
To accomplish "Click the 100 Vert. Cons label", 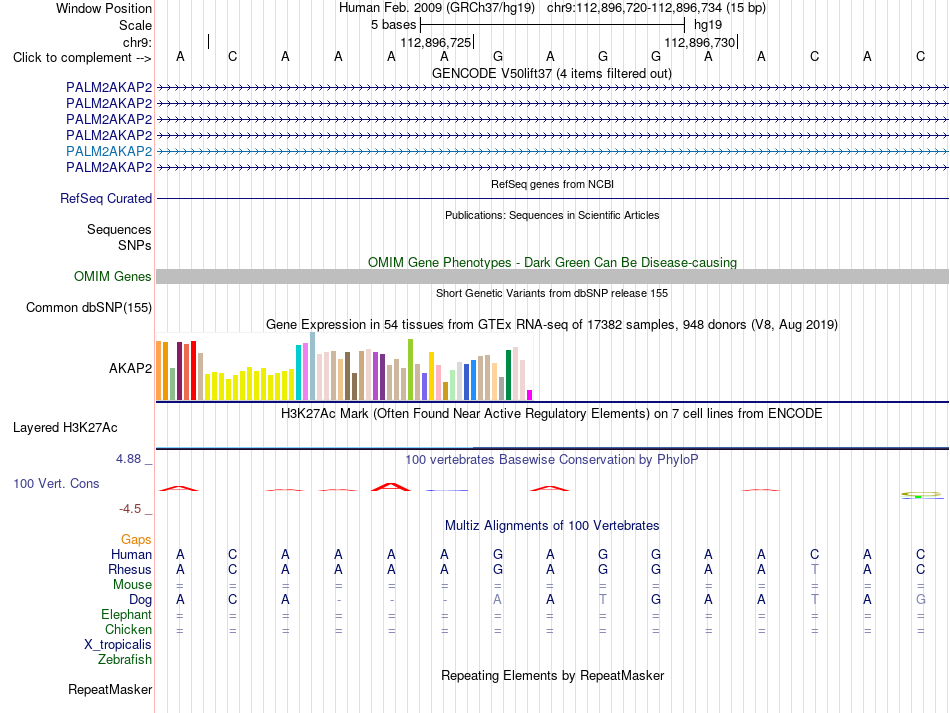I will click(56, 483).
